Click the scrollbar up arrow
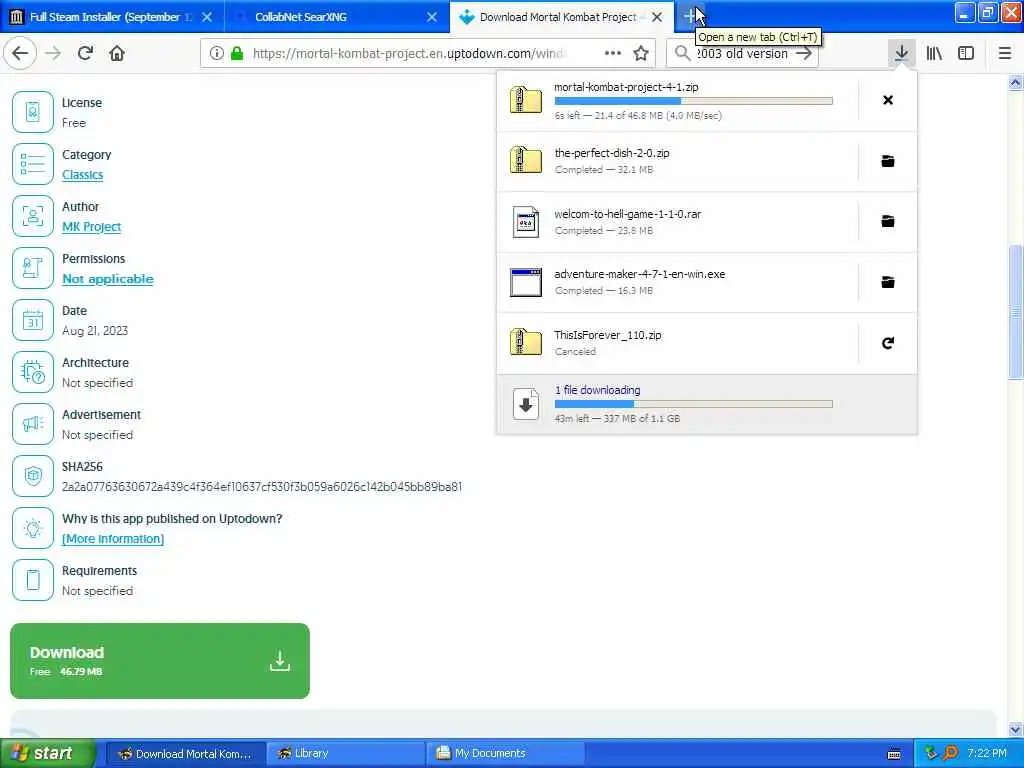Viewport: 1024px width, 768px height. 1015,82
